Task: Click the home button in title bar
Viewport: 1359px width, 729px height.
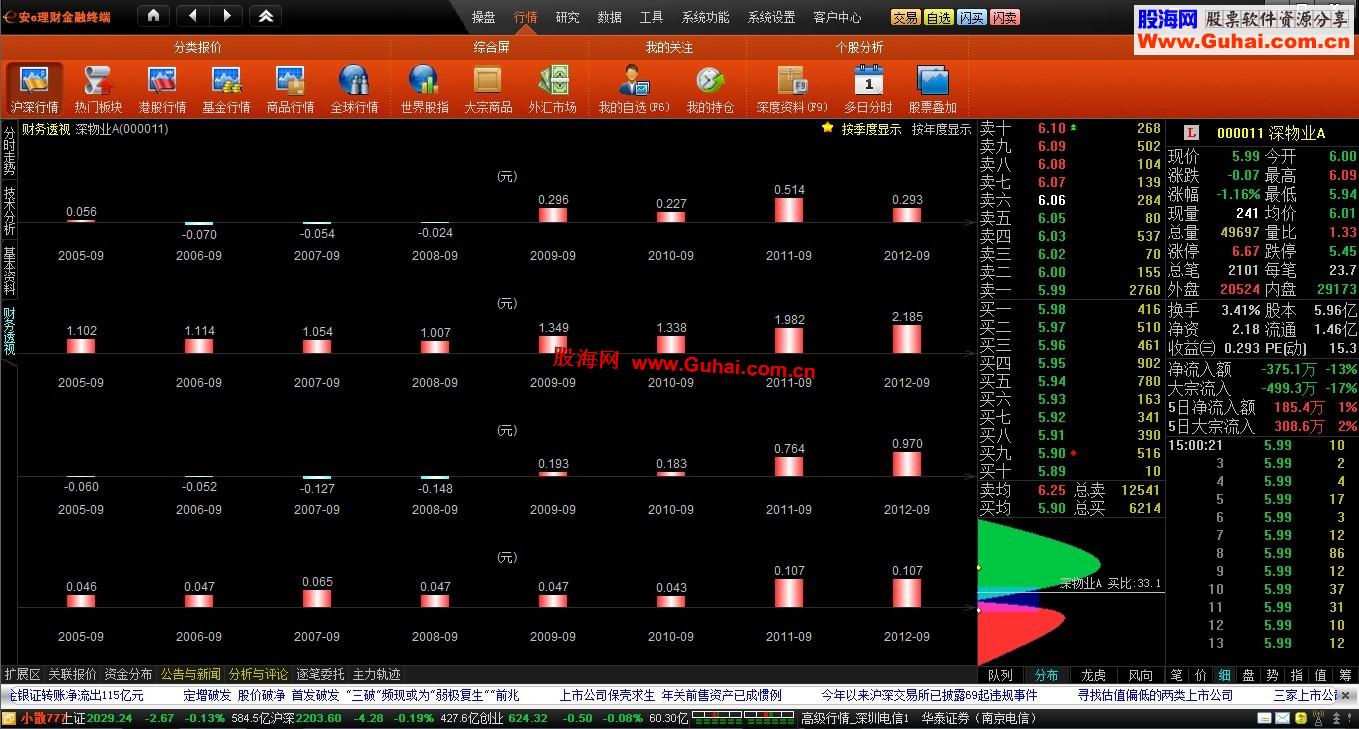Action: (x=152, y=16)
